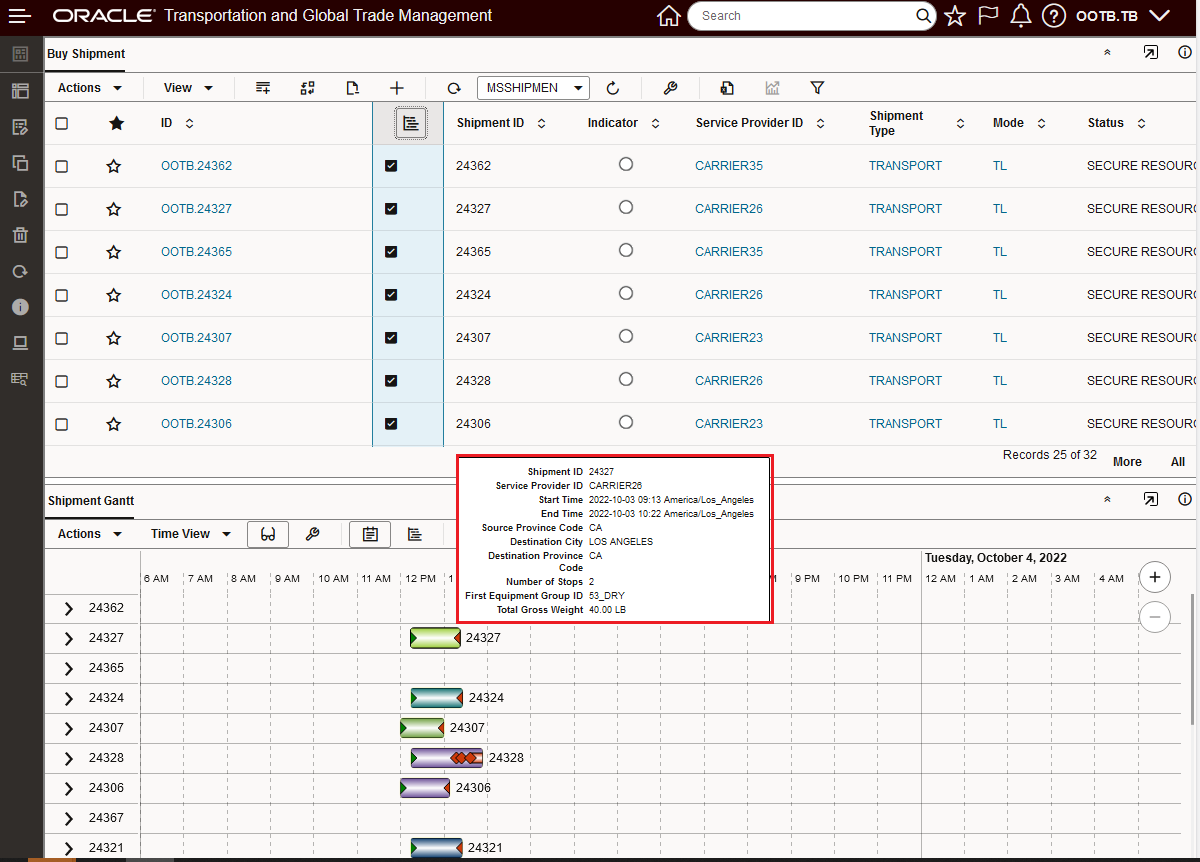Open TL mode link for shipment 24306
The height and width of the screenshot is (862, 1200).
click(1000, 424)
